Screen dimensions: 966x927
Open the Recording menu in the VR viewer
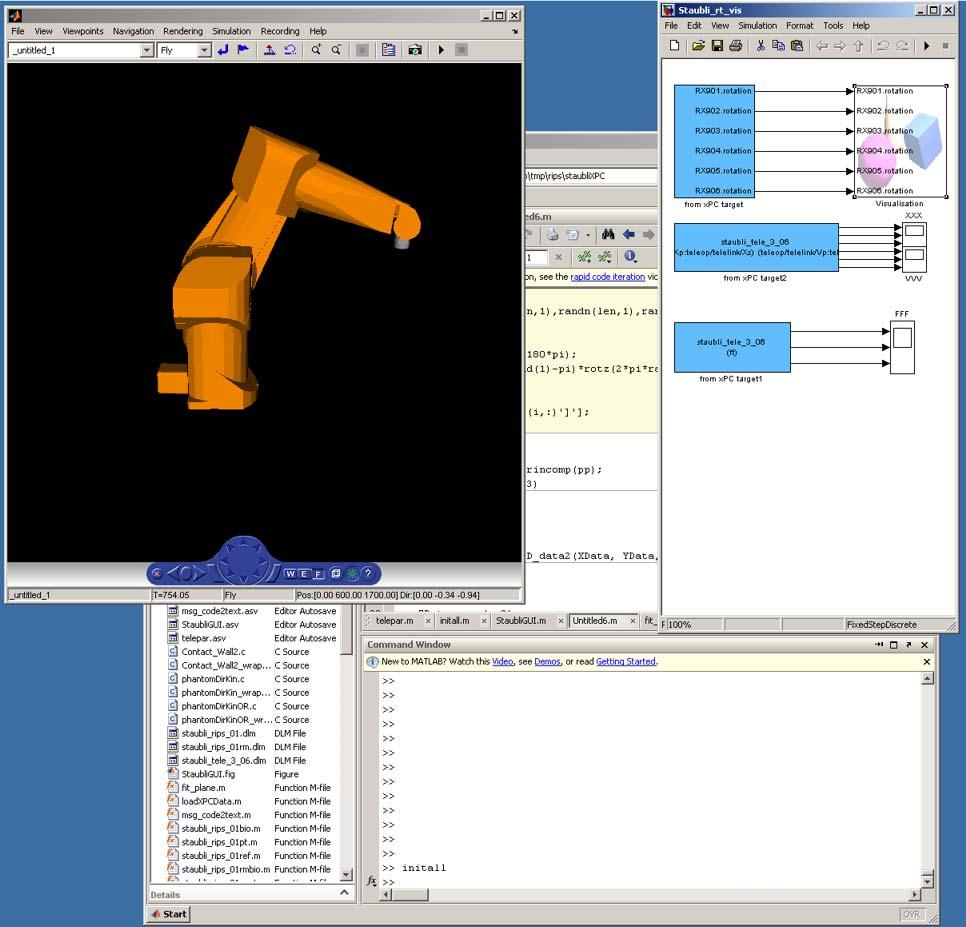tap(280, 31)
